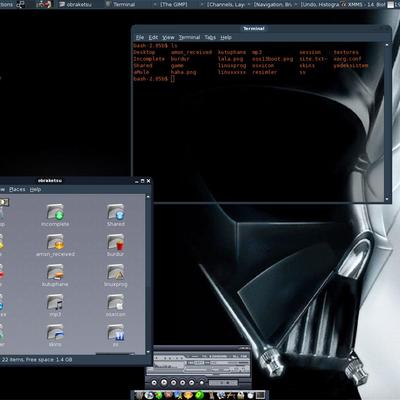Launch the green round icon in the dock
This screenshot has height=400, width=400.
coord(199,395)
